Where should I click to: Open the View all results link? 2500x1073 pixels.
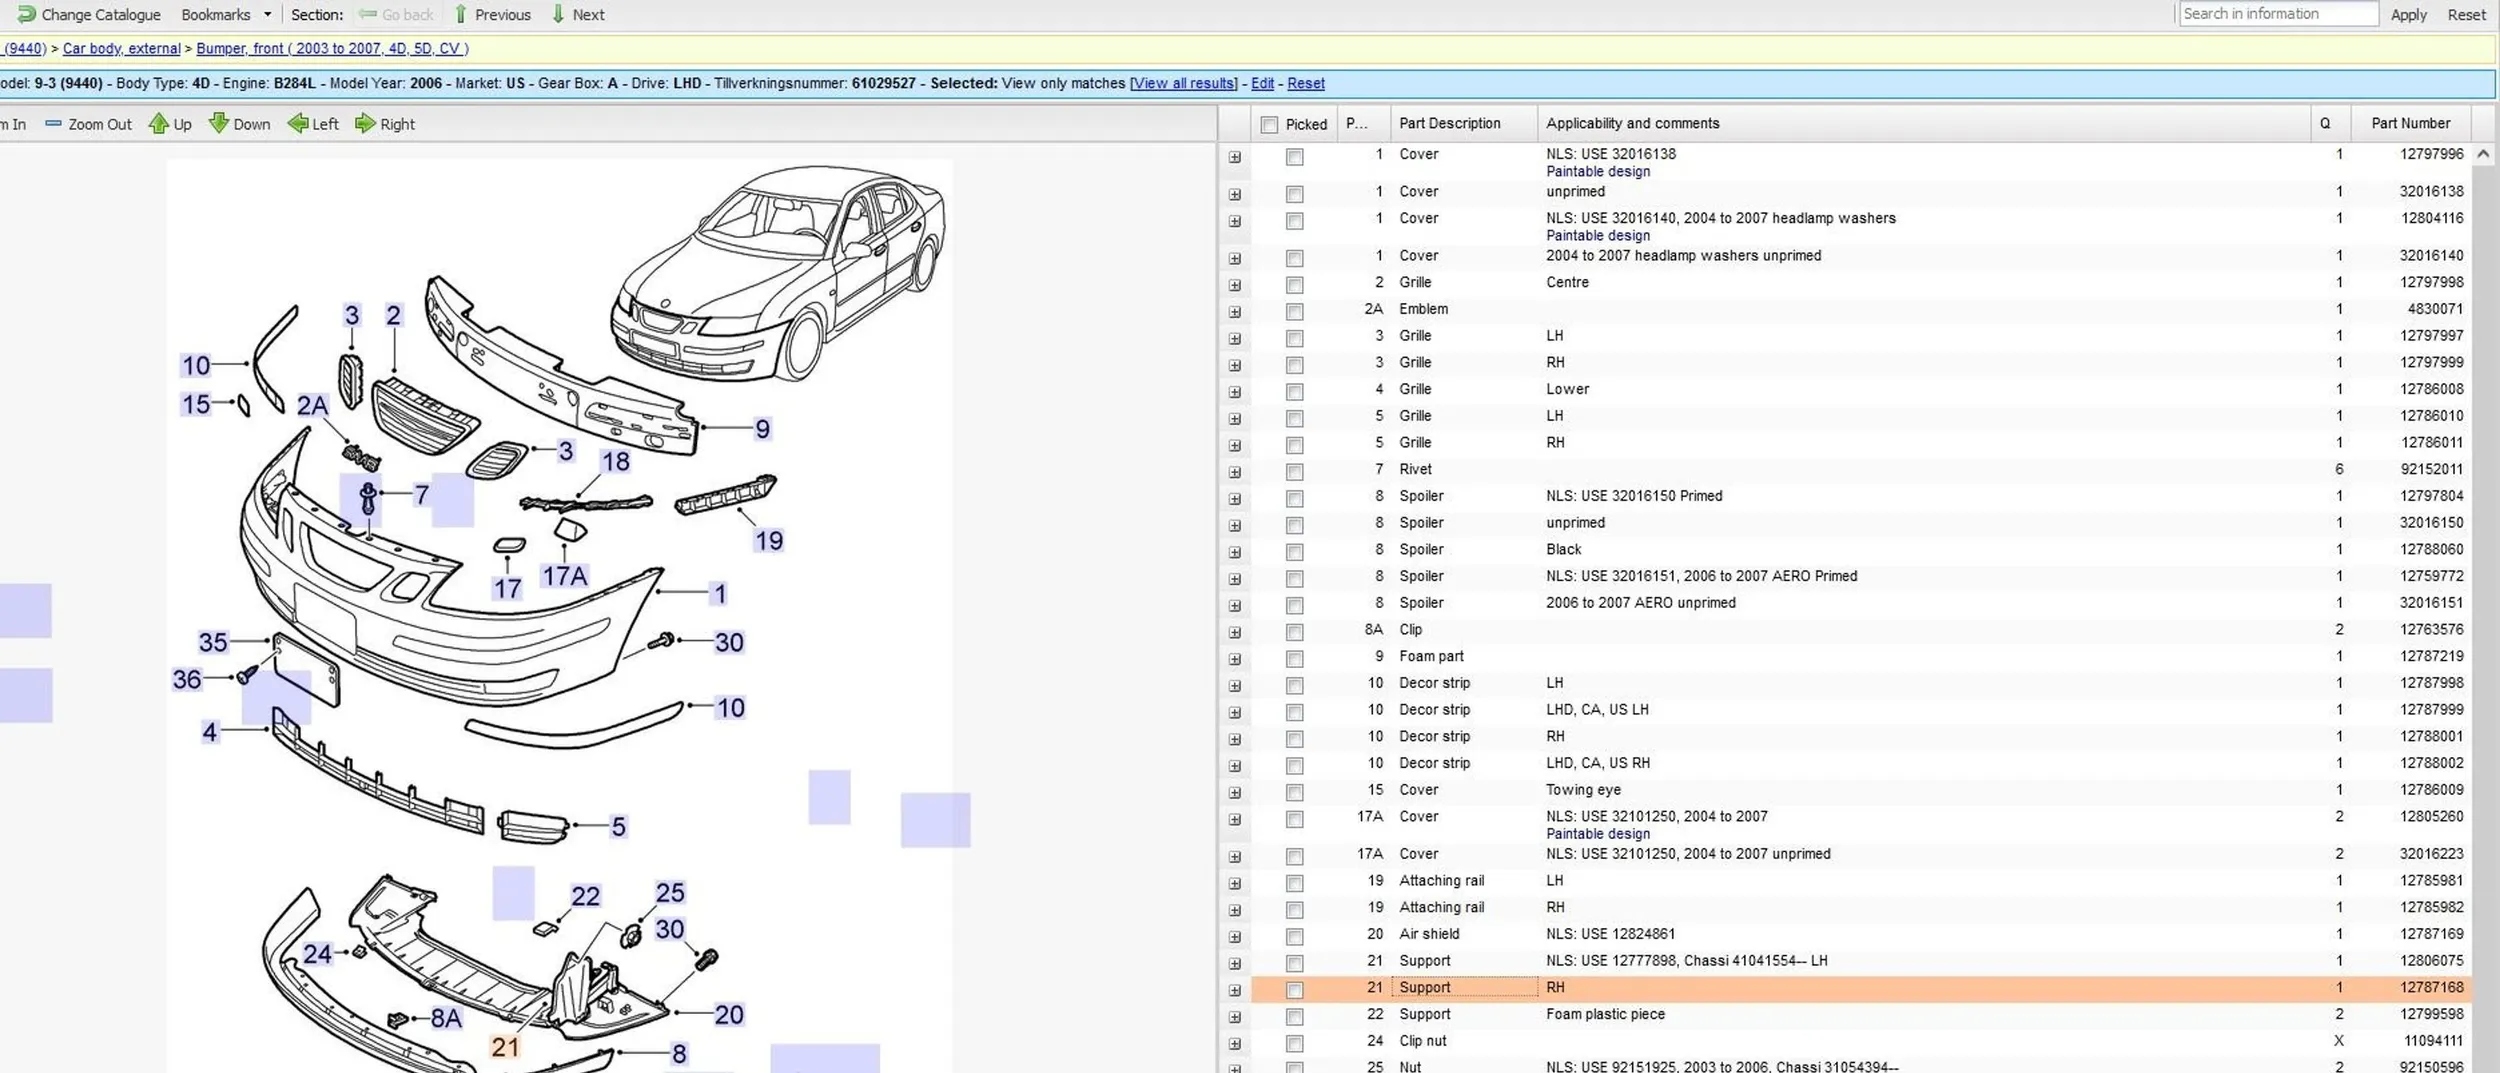tap(1183, 83)
